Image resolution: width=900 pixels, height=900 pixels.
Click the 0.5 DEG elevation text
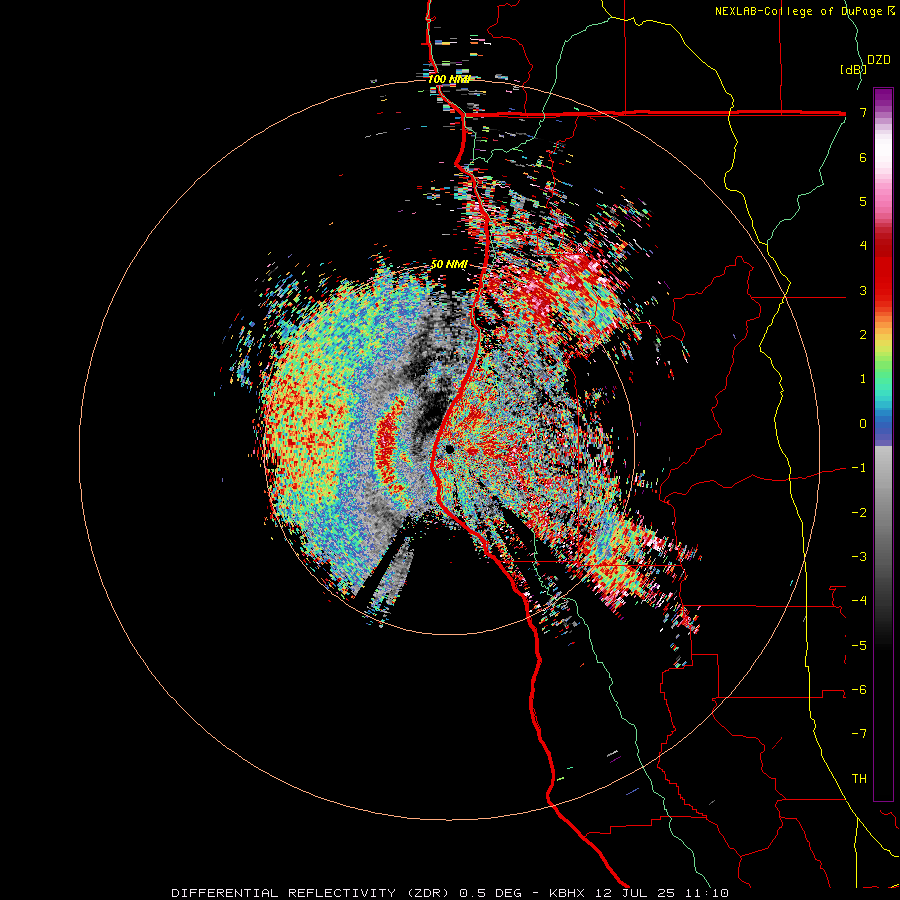point(490,893)
